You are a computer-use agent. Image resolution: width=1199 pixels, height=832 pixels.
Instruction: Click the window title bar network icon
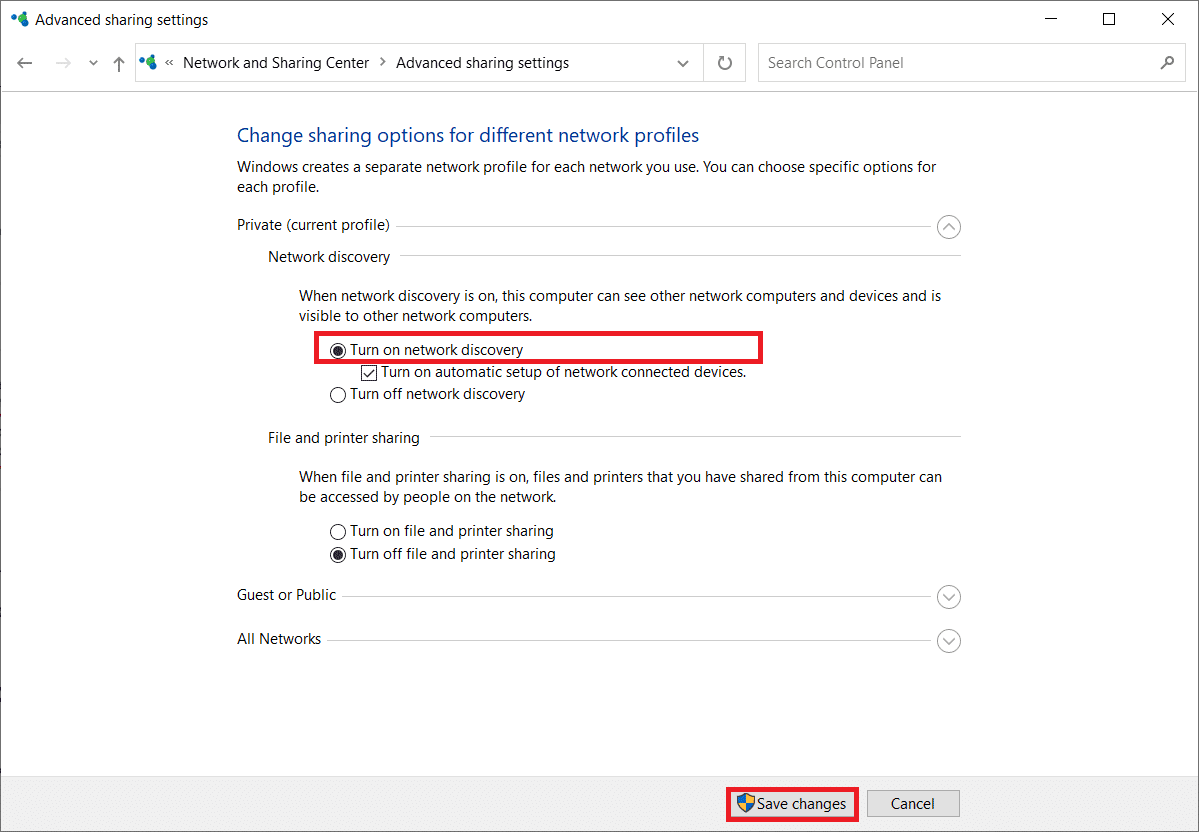pyautogui.click(x=19, y=19)
